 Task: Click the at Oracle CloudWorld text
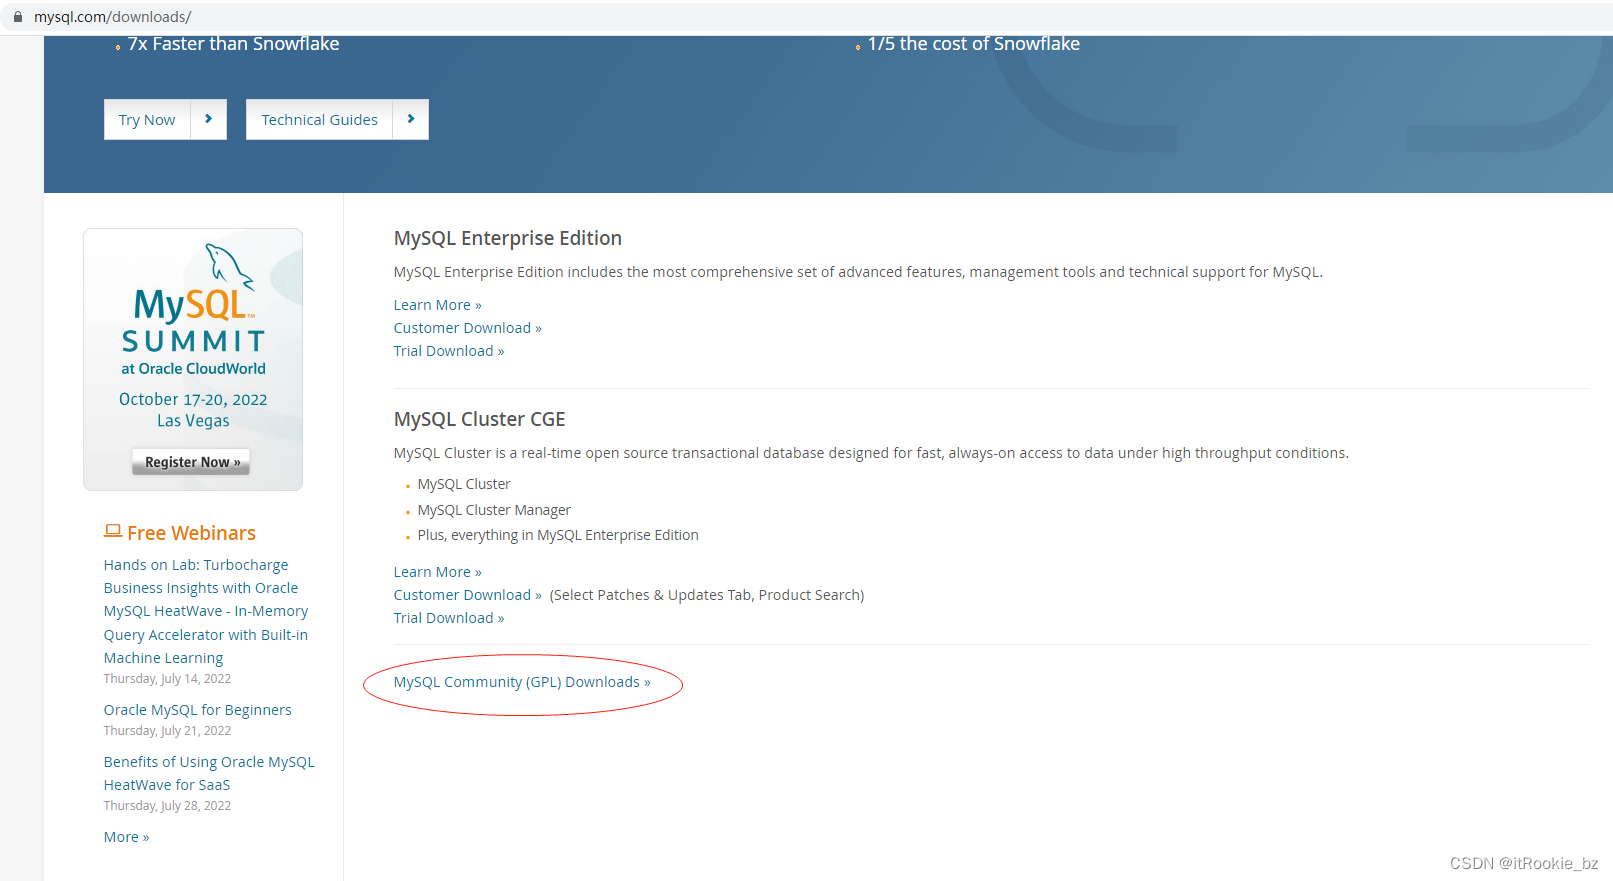193,369
